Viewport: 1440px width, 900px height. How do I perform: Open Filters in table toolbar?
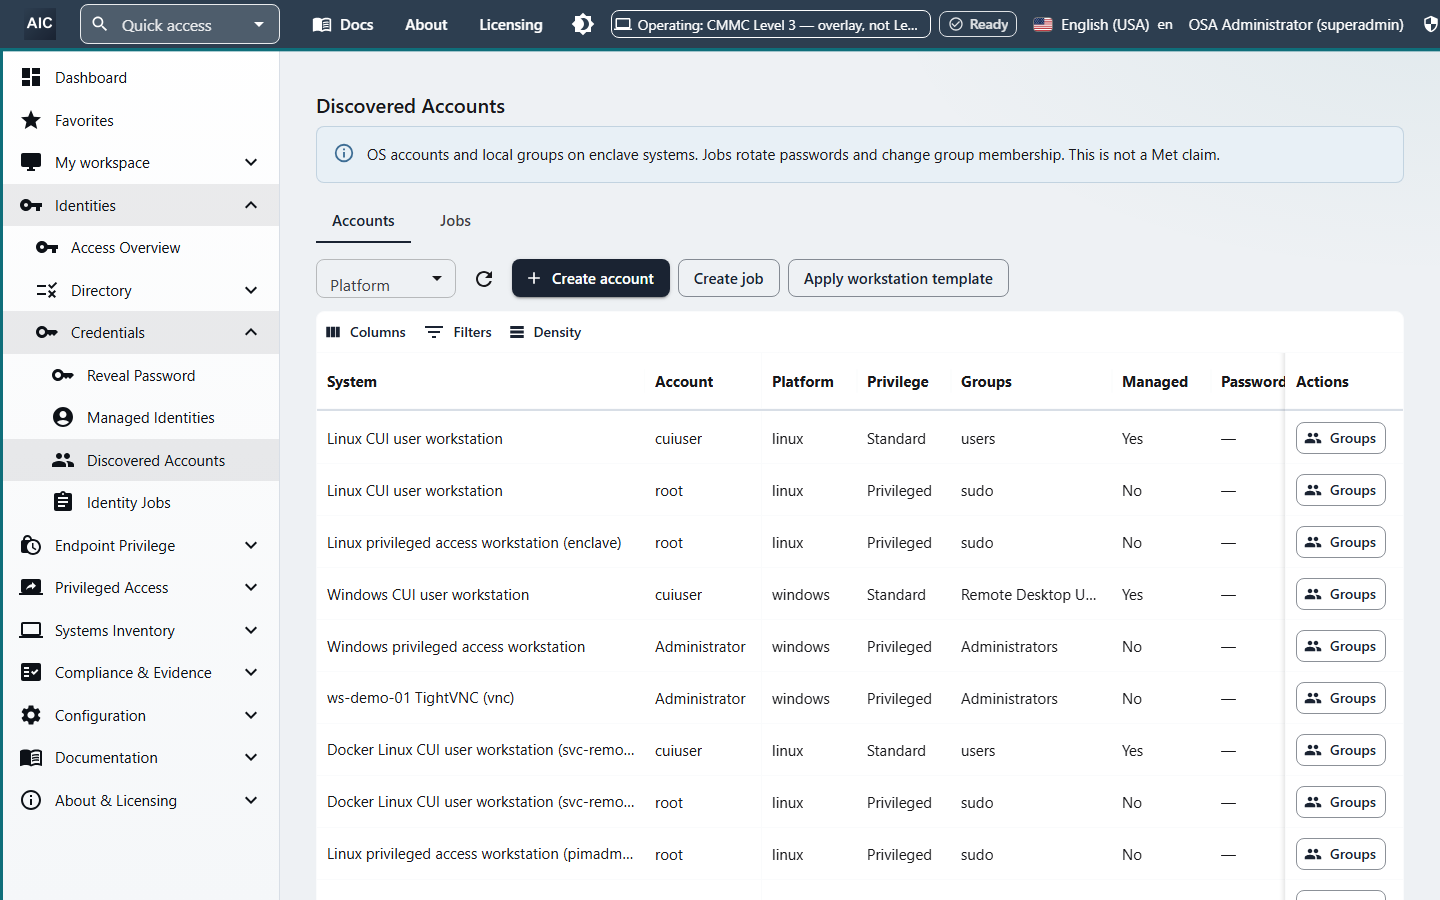click(459, 332)
